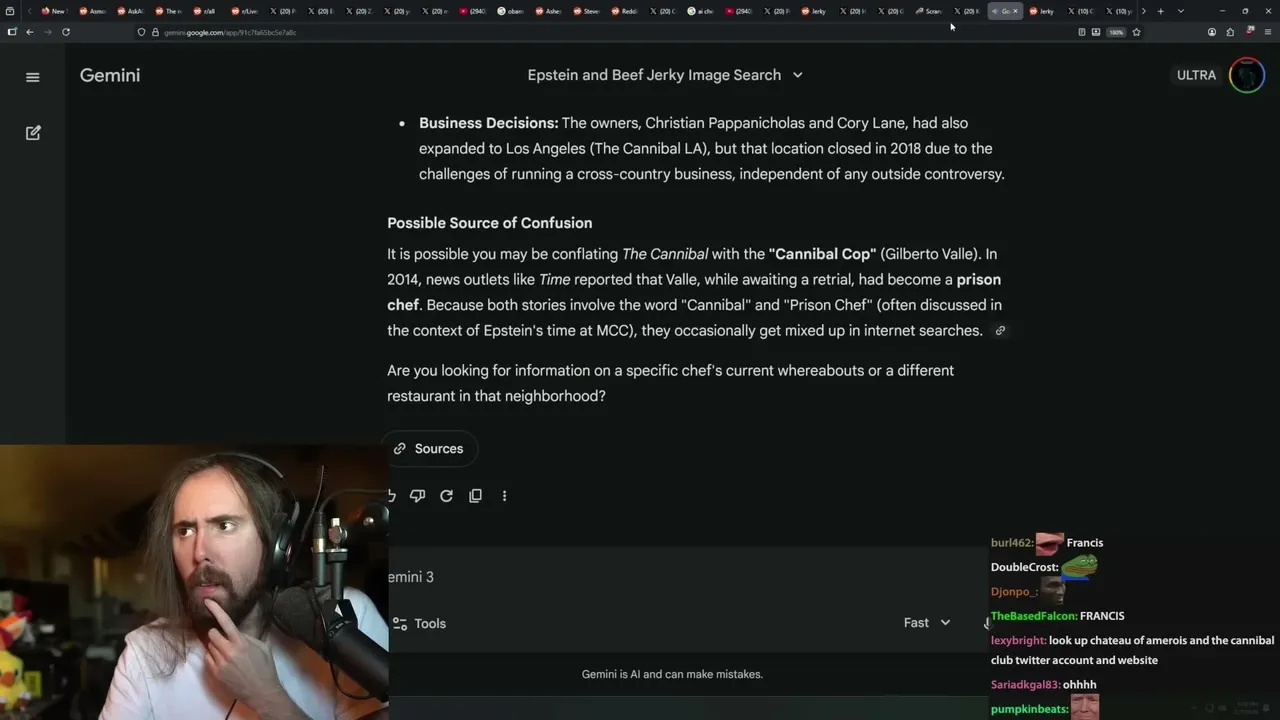Give the response a thumbs down
The width and height of the screenshot is (1280, 720).
point(418,496)
